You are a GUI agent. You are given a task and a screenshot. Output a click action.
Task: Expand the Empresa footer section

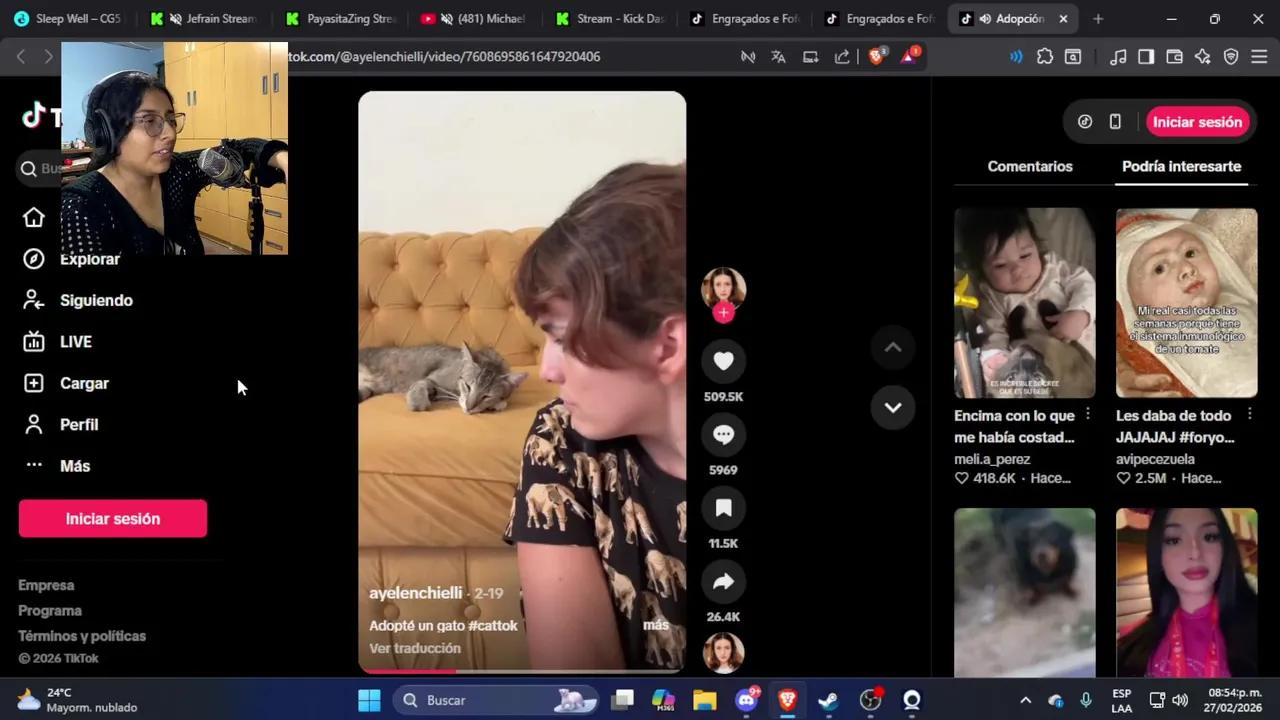(x=46, y=585)
